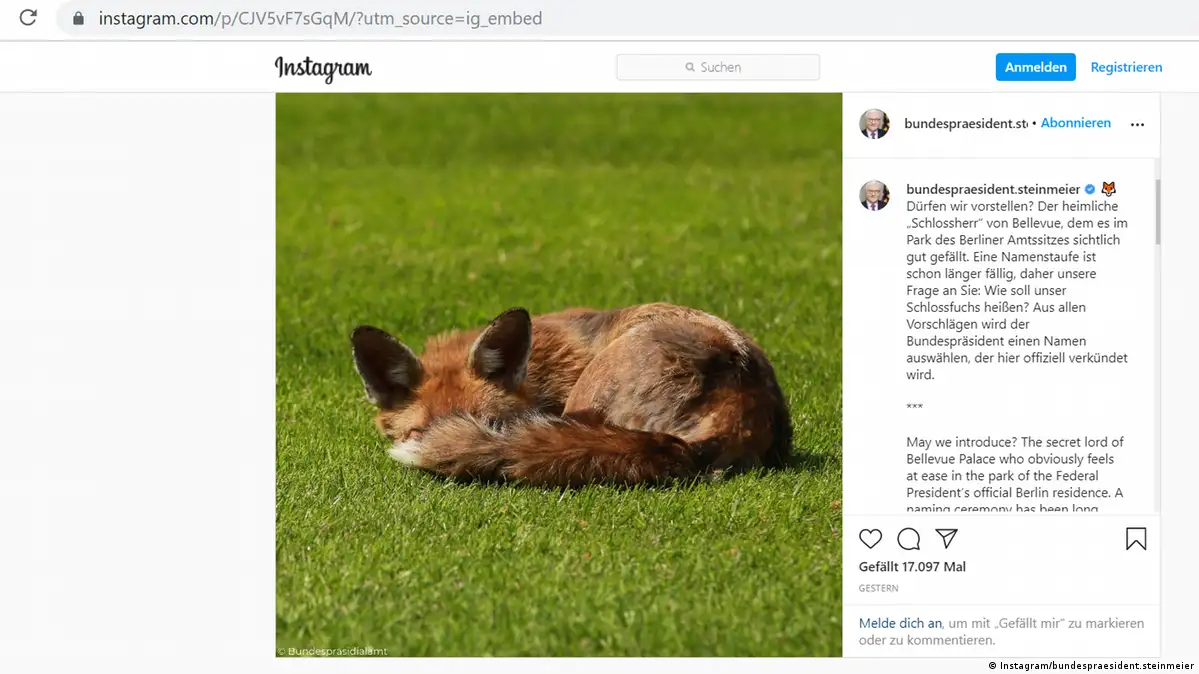Click the Instagram logo
Image resolution: width=1199 pixels, height=674 pixels.
pyautogui.click(x=323, y=68)
